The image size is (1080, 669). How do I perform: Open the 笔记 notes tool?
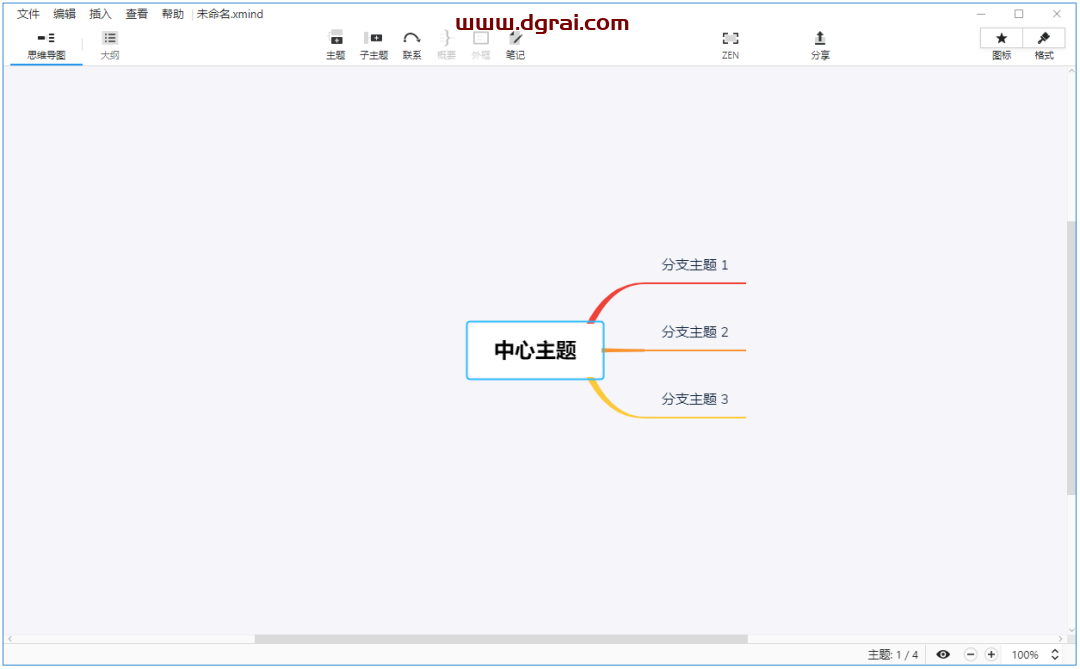tap(515, 45)
